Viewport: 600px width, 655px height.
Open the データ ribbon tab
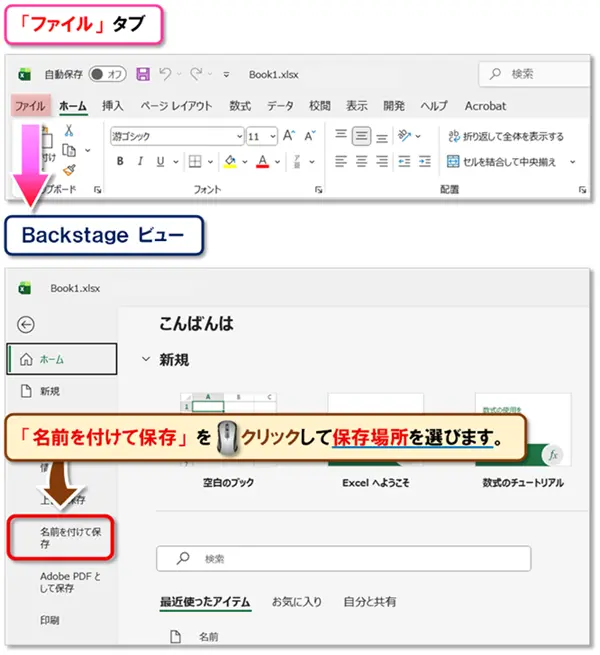click(x=280, y=106)
